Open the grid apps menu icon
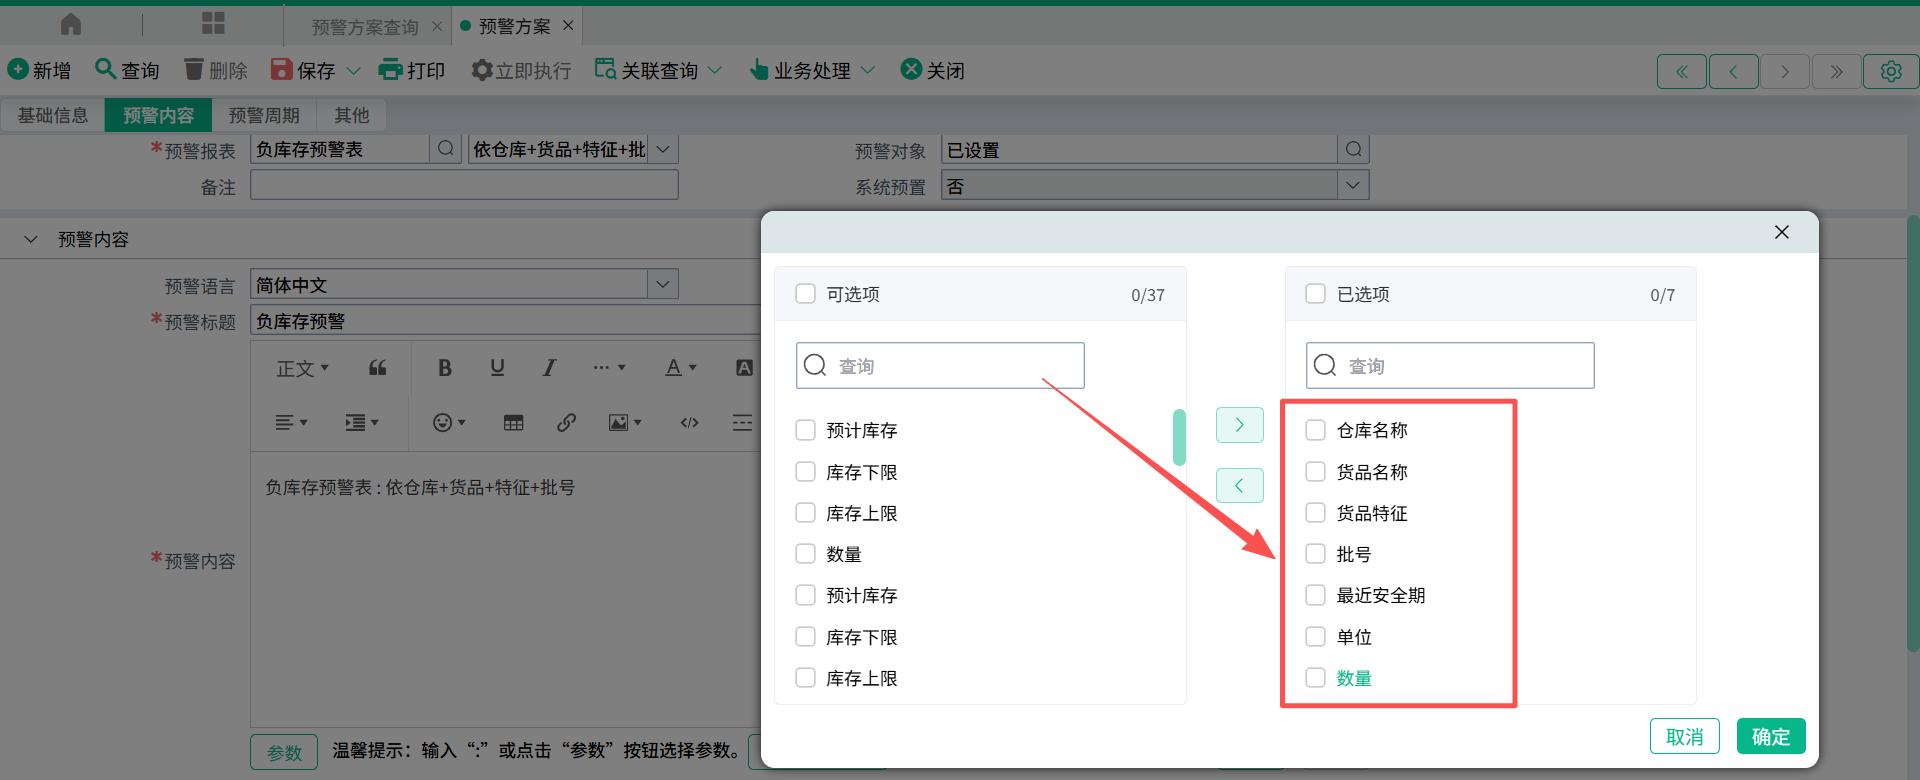The height and width of the screenshot is (780, 1920). tap(213, 24)
